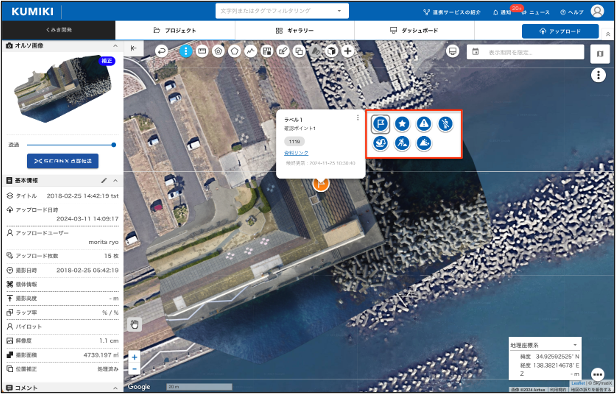This screenshot has width=616, height=394.
Task: Open the ヘルプ menu item
Action: (x=572, y=12)
